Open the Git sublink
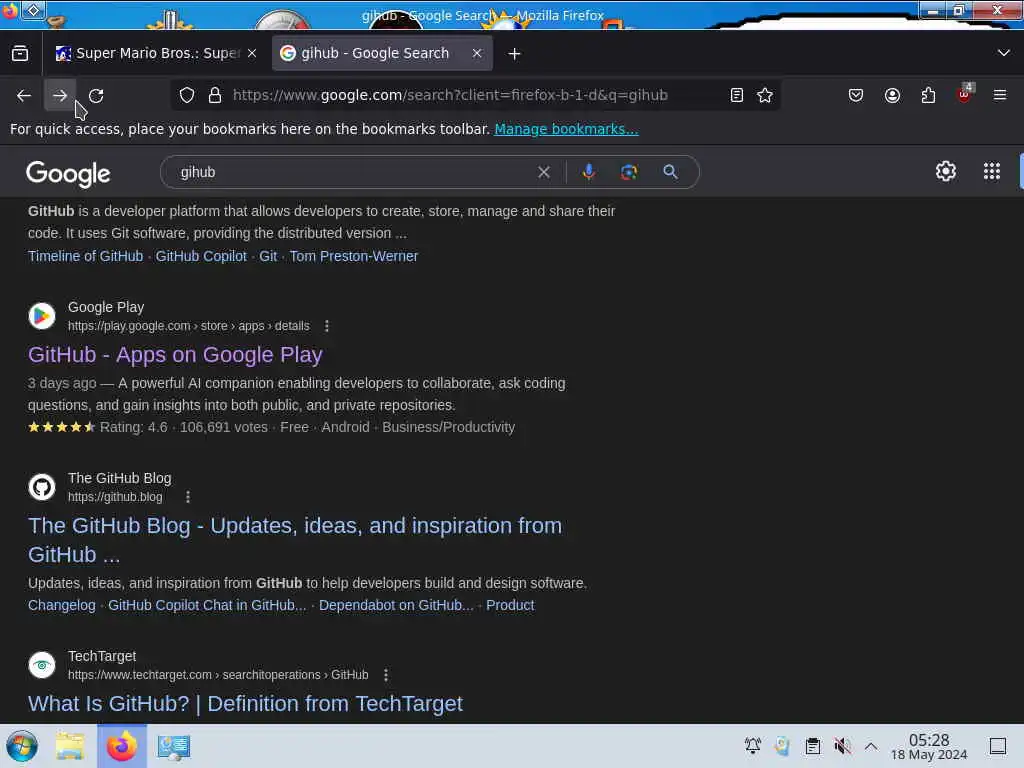This screenshot has height=768, width=1024. point(268,256)
